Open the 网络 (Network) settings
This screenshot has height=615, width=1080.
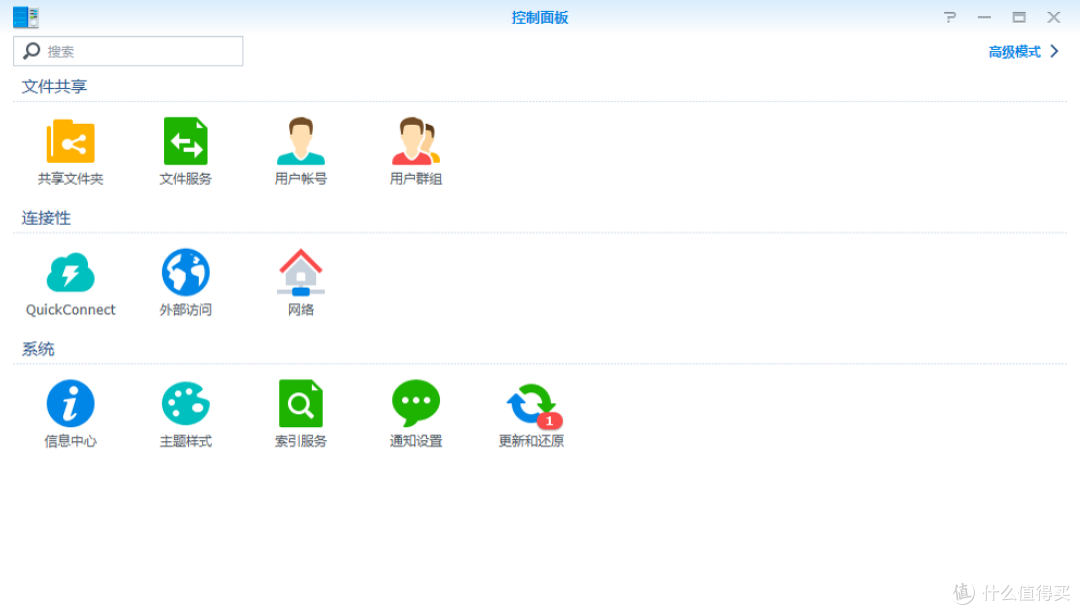[x=300, y=280]
